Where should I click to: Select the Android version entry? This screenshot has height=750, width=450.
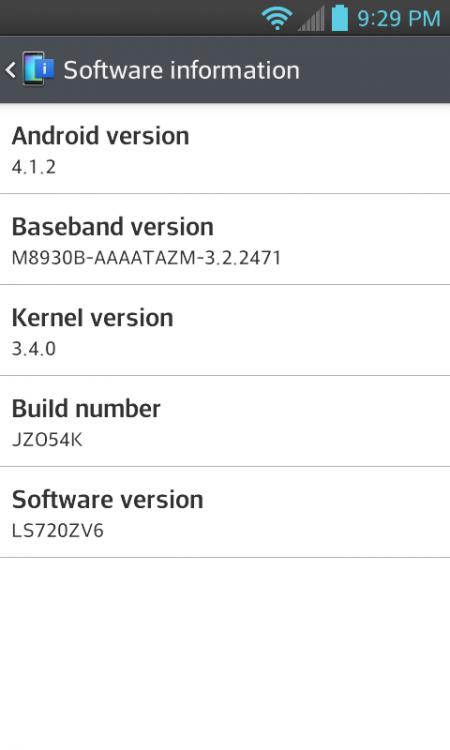pyautogui.click(x=225, y=149)
